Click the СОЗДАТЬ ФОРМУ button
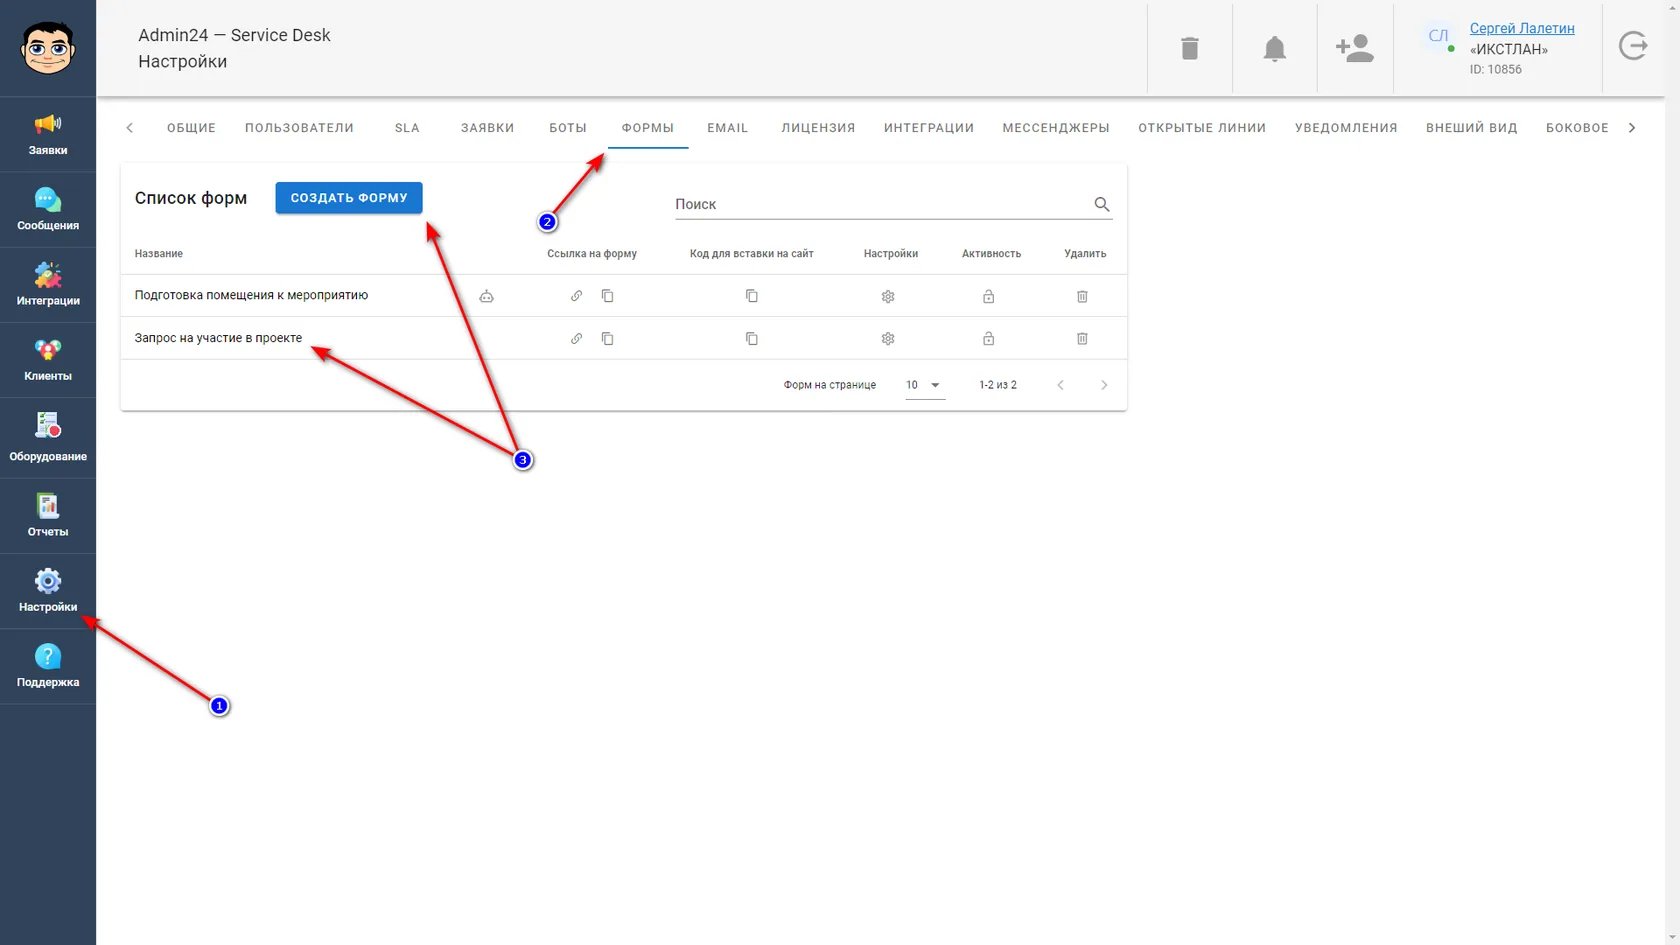1680x945 pixels. (x=349, y=198)
